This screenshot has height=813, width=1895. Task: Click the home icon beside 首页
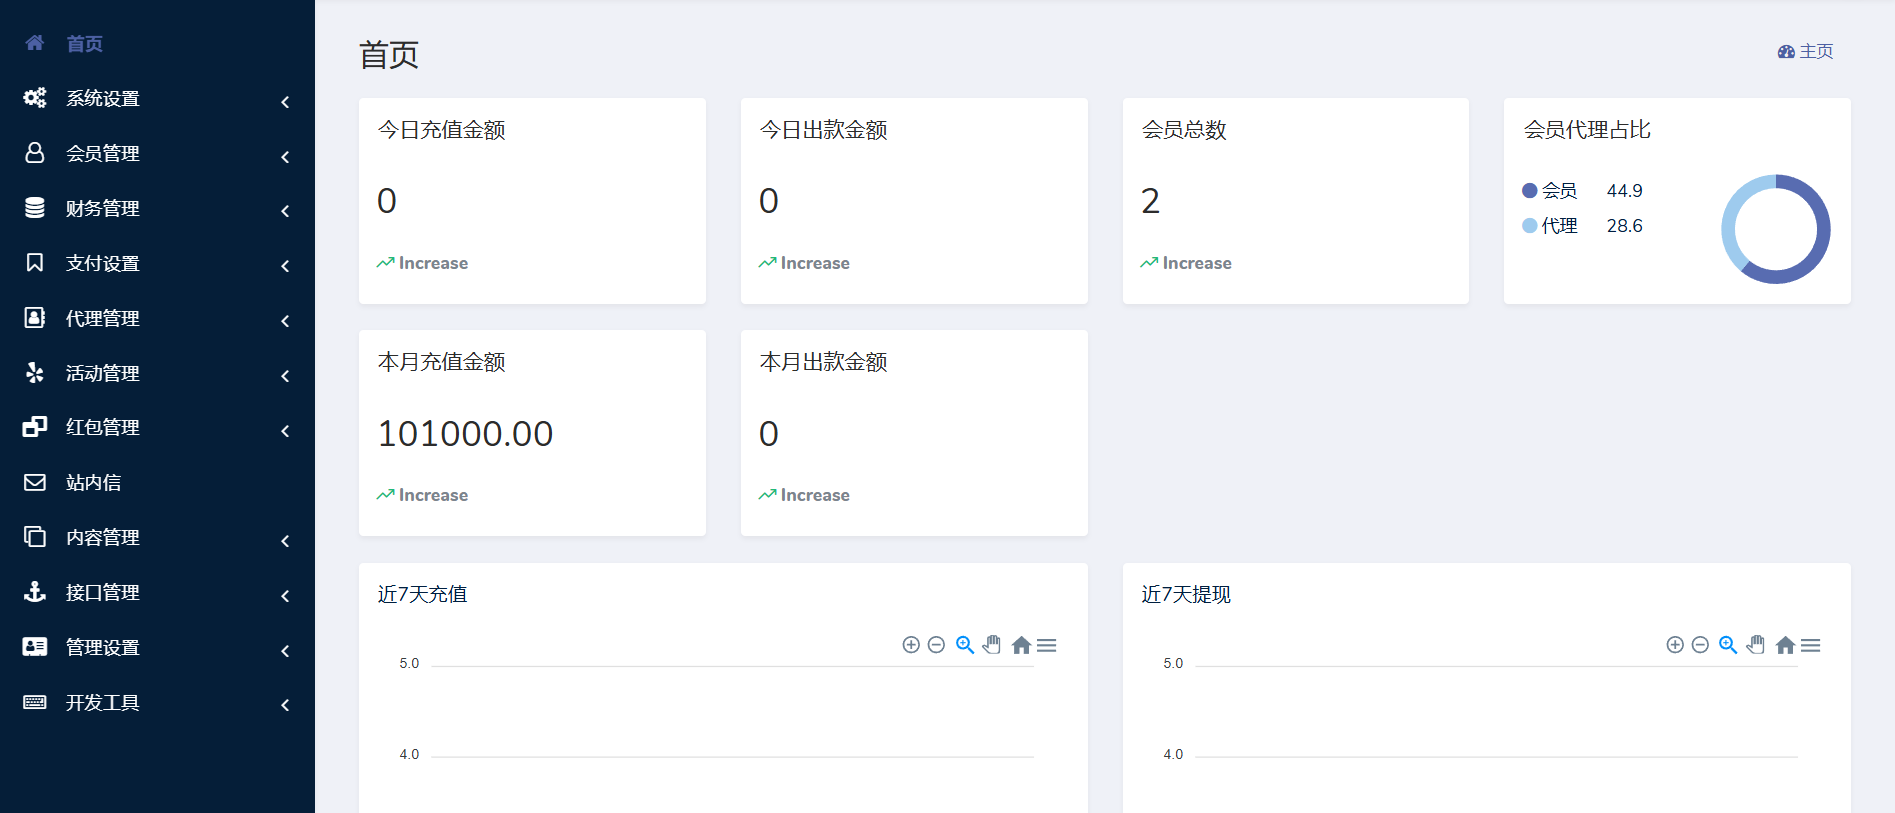coord(35,43)
